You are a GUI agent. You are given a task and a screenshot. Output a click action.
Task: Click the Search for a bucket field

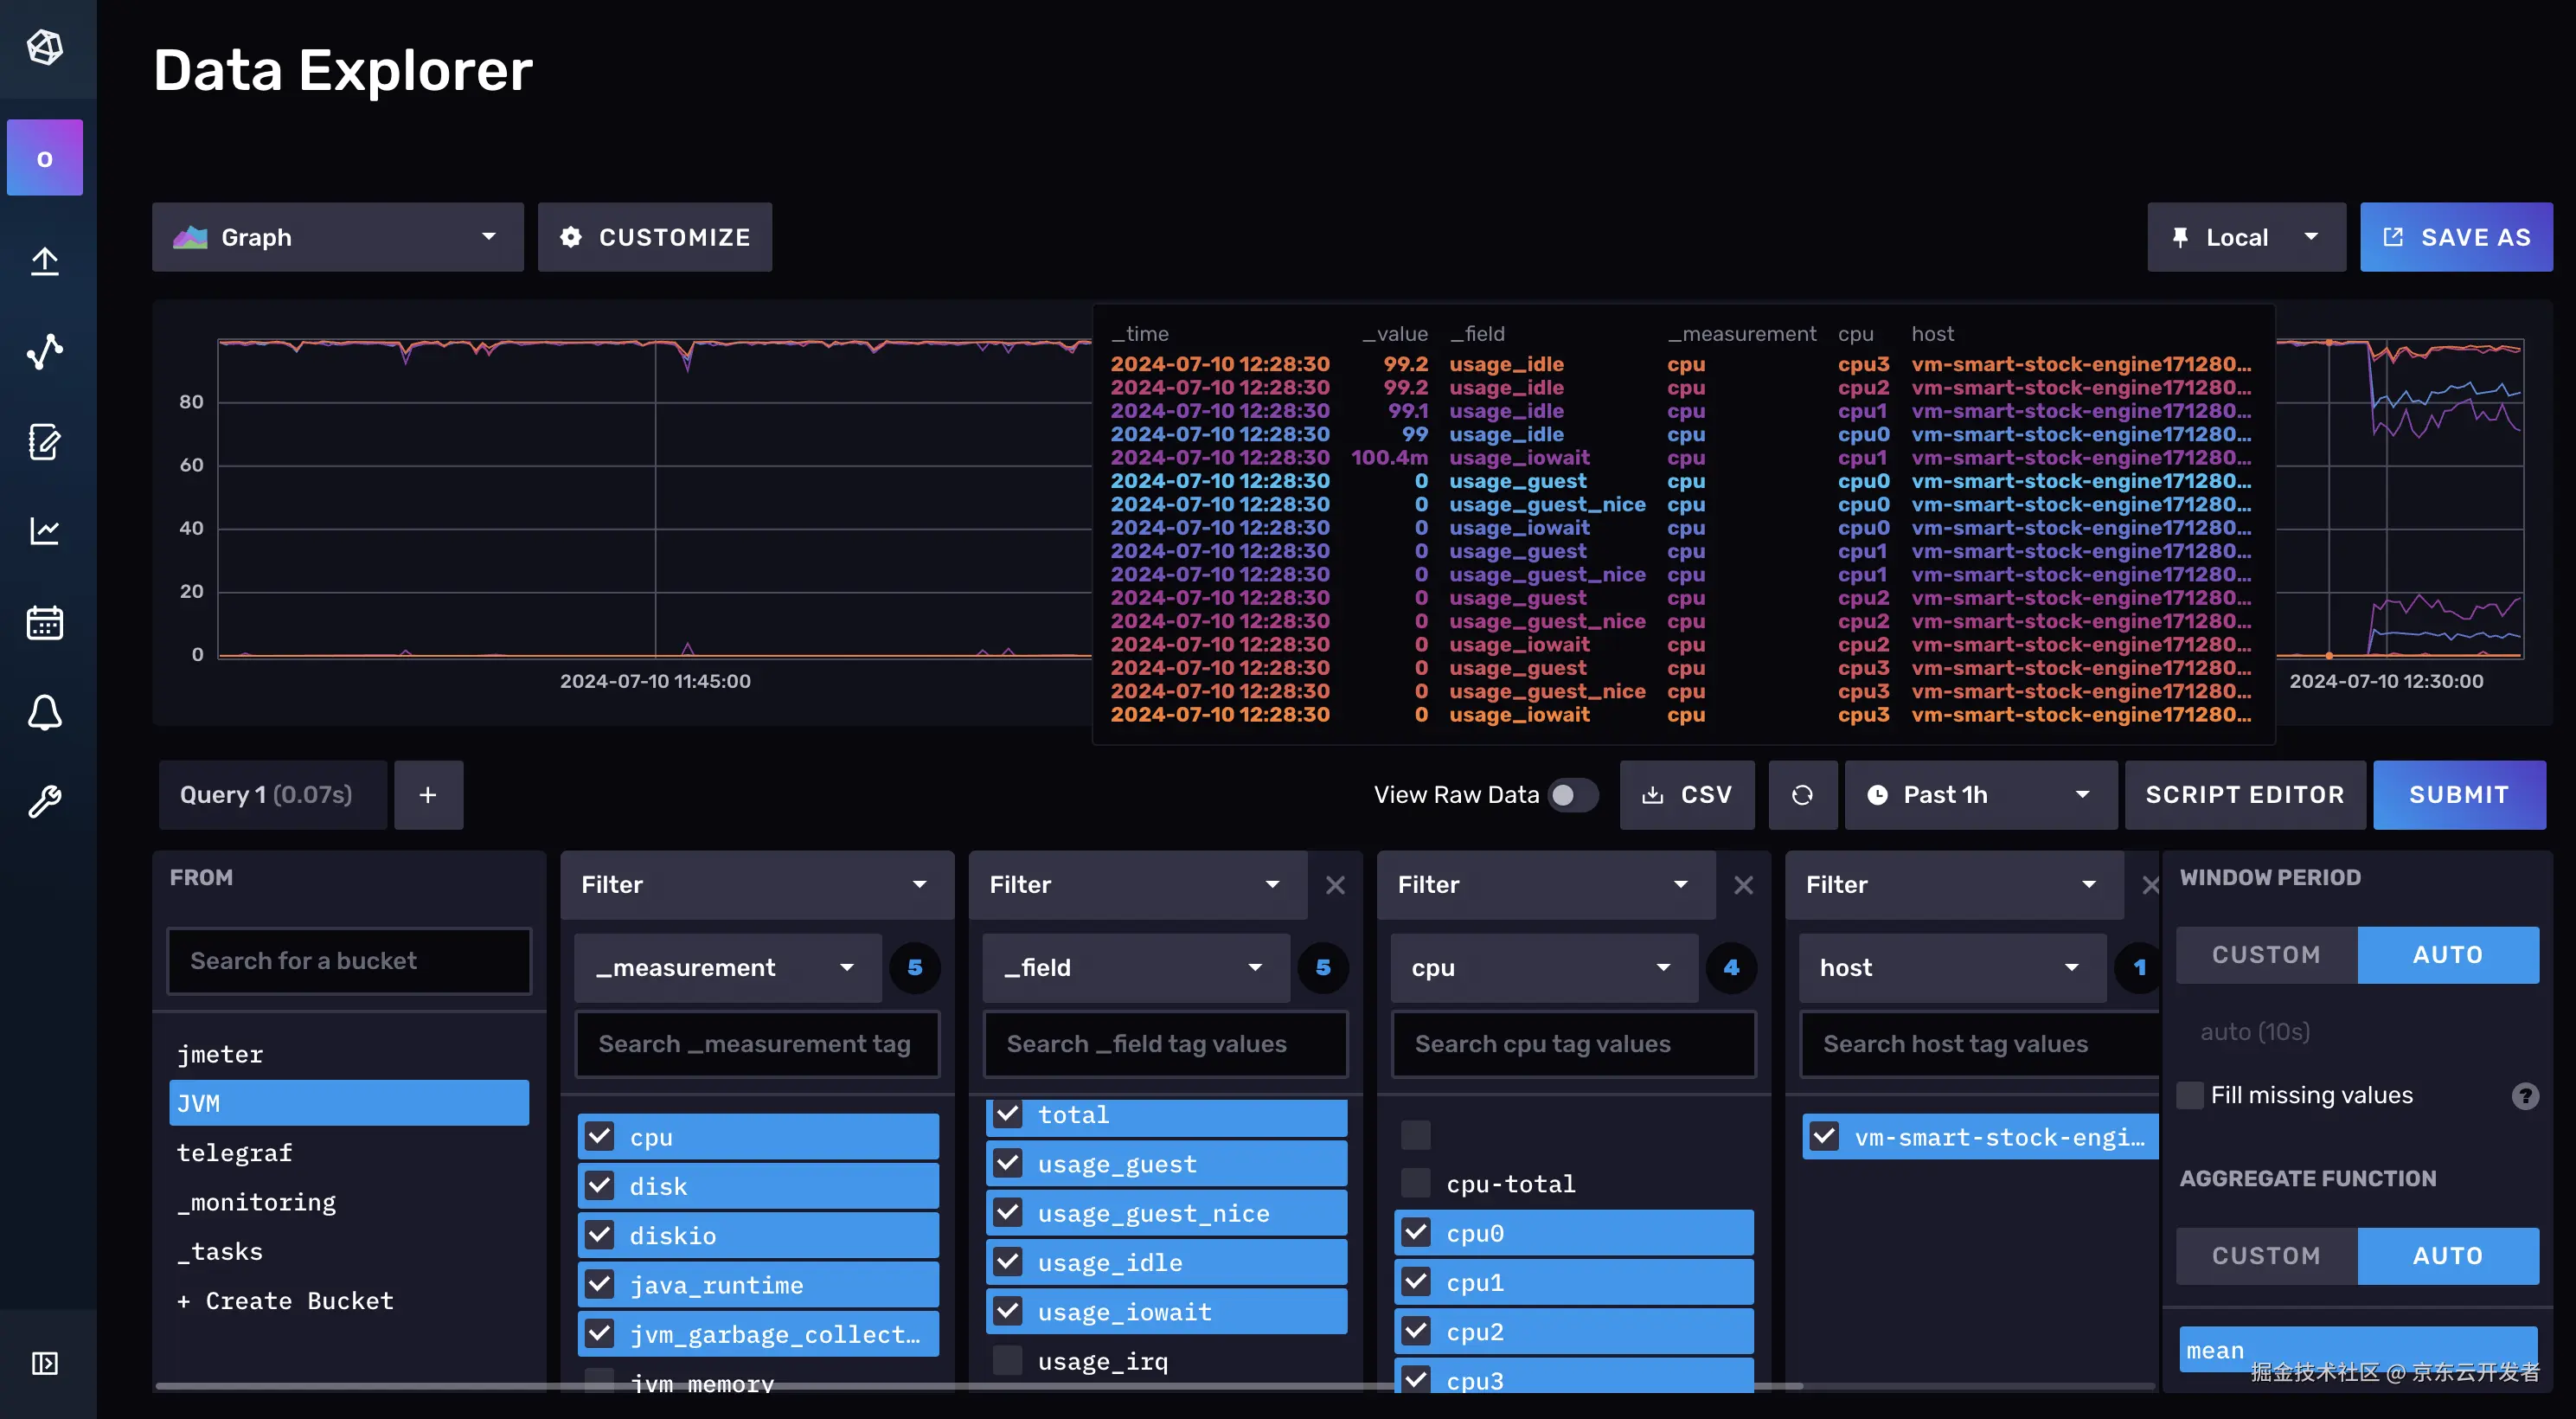click(x=349, y=961)
